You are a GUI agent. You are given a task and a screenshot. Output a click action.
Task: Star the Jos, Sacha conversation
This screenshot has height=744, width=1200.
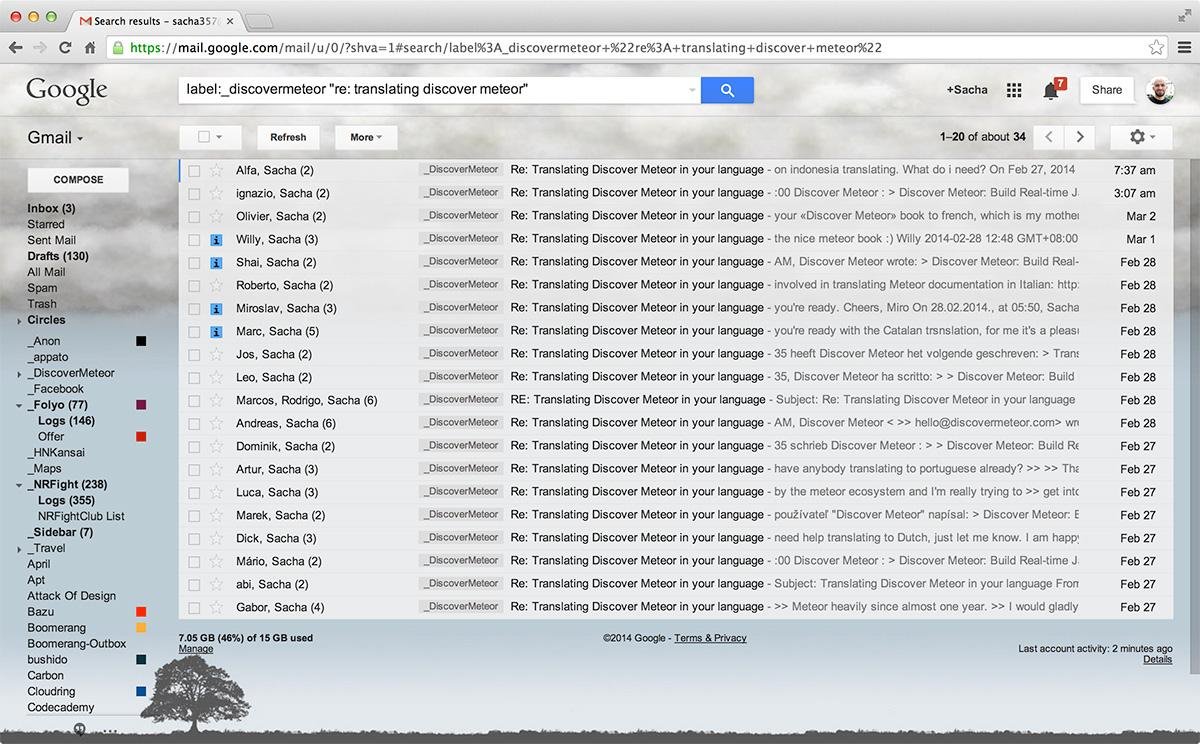(x=216, y=354)
